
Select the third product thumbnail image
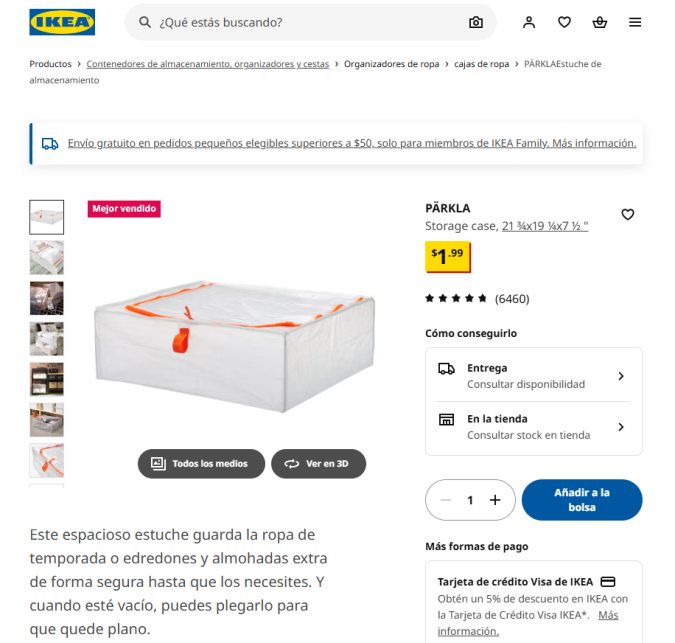[x=46, y=298]
